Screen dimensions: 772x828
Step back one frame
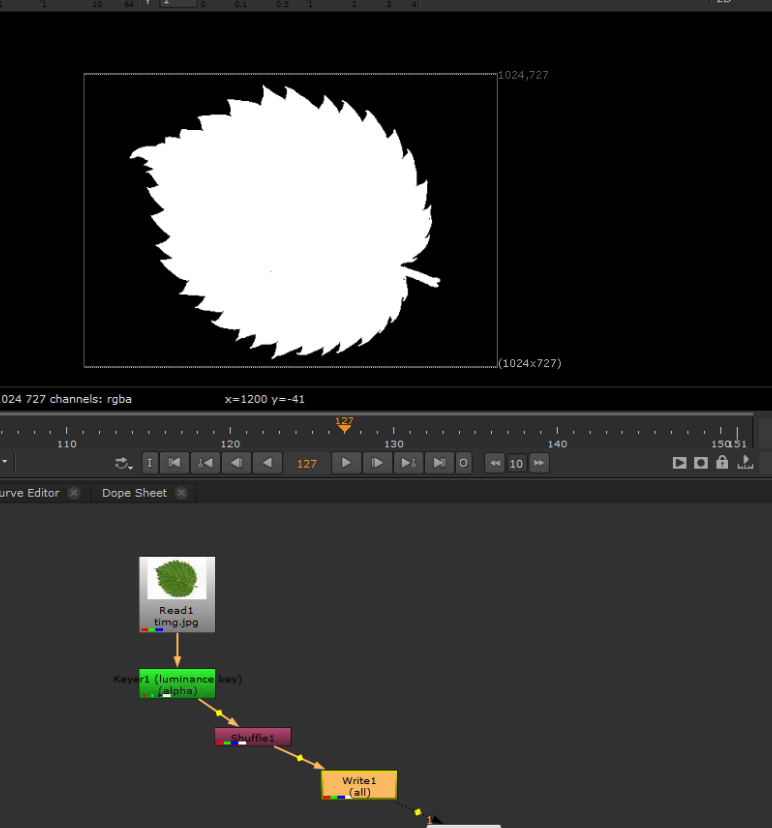237,463
